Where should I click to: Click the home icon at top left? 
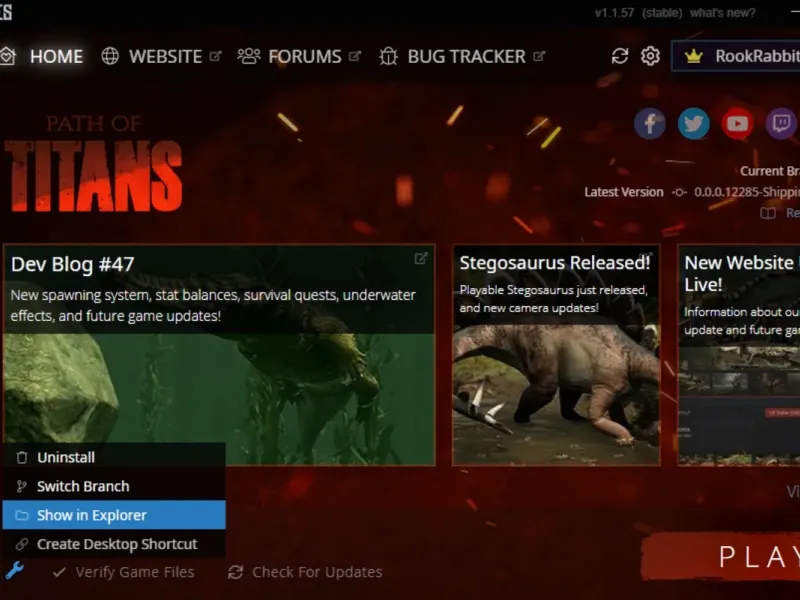click(x=8, y=56)
